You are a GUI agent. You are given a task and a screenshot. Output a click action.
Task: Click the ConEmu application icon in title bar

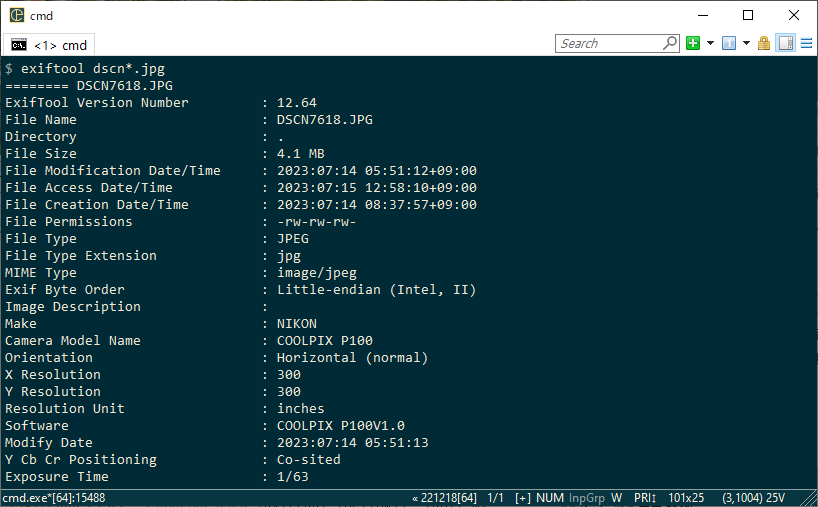pyautogui.click(x=17, y=15)
